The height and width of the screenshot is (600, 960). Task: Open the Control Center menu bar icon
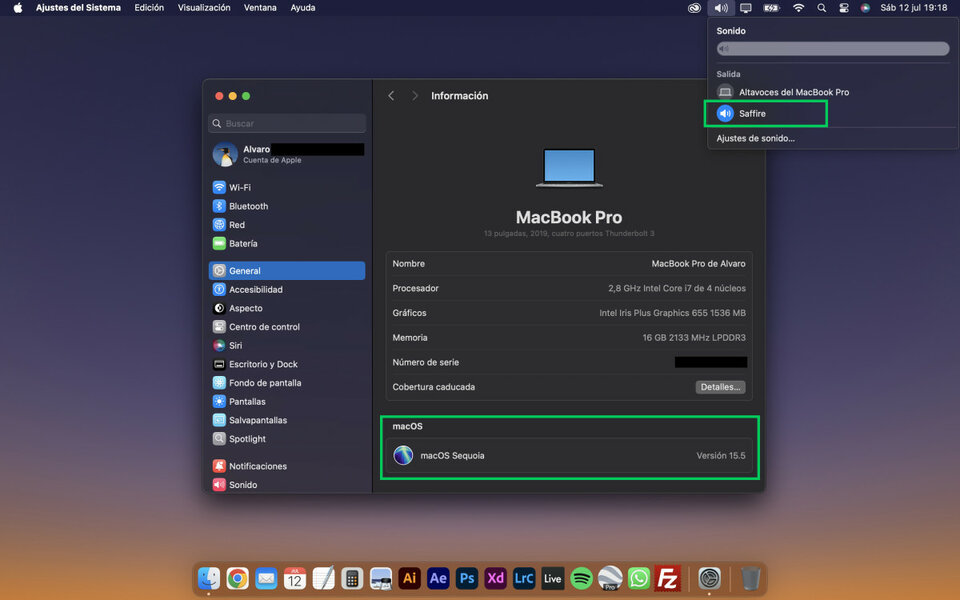843,8
